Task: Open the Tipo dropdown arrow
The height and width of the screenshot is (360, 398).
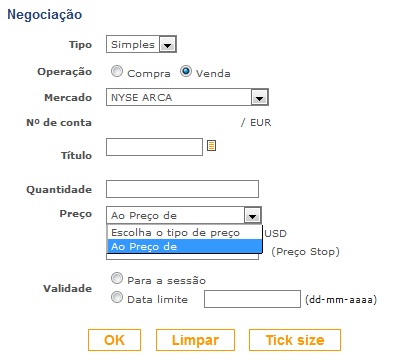Action: coord(167,44)
